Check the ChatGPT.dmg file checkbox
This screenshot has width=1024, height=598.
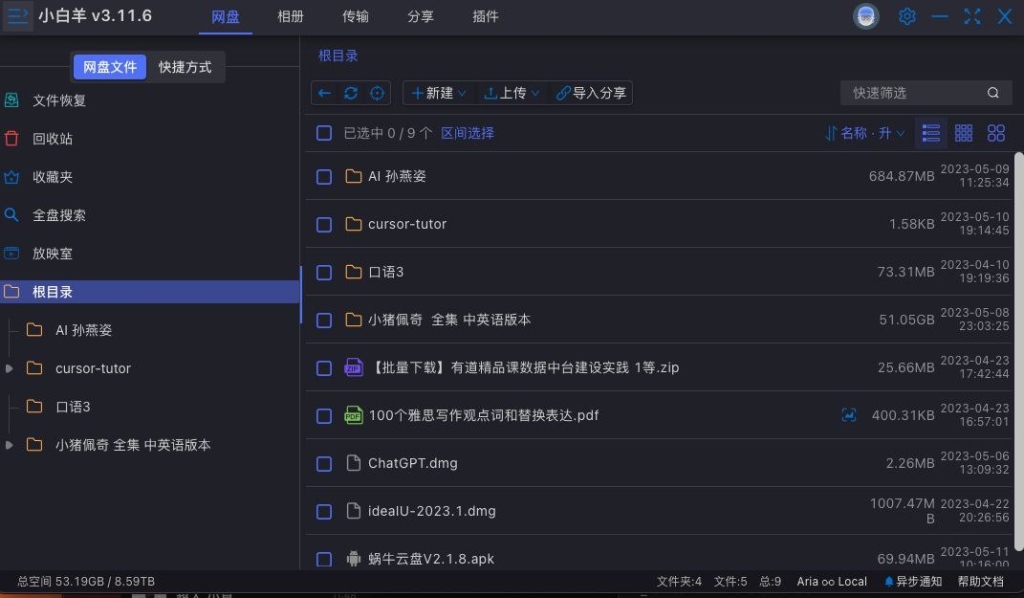click(x=324, y=463)
